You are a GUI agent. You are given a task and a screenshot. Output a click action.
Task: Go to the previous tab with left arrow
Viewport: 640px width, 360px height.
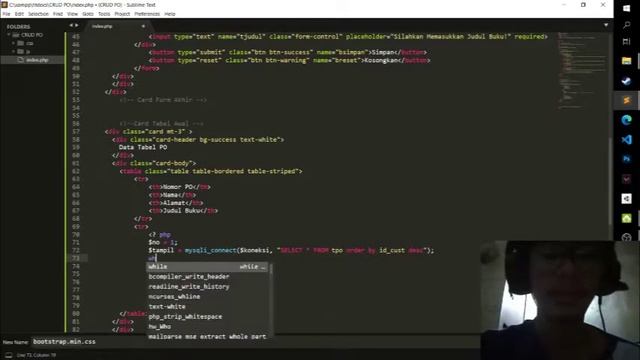coord(71,25)
